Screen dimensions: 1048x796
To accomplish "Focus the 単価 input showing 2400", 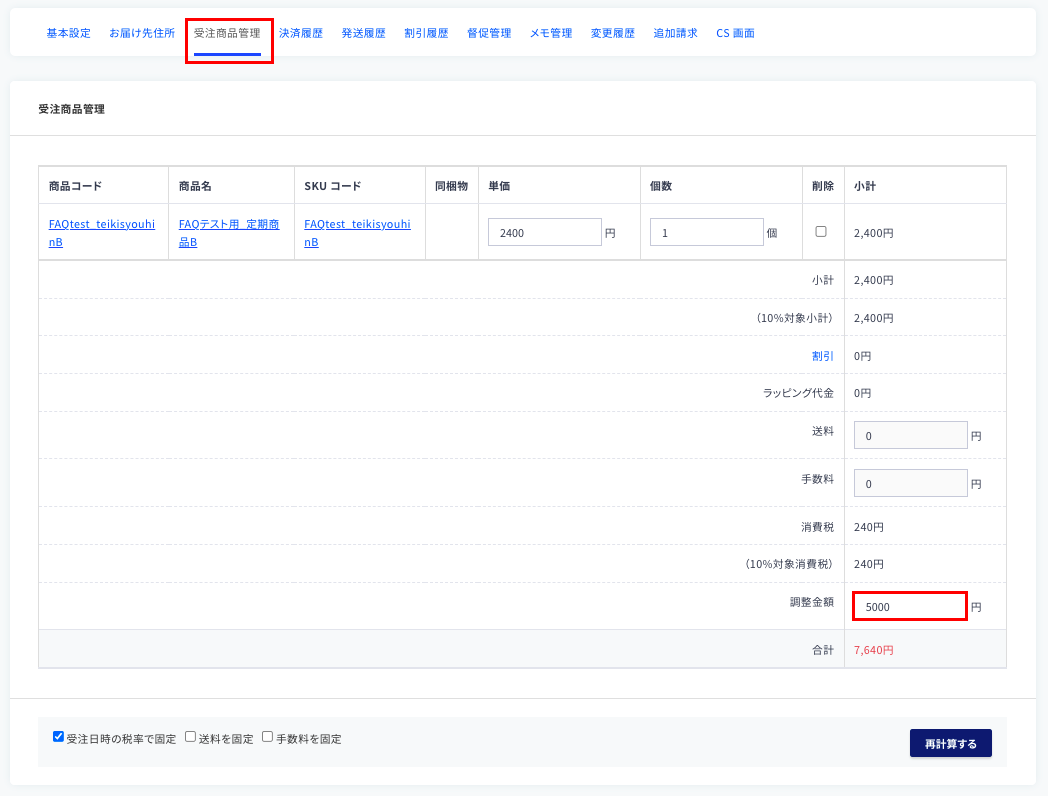I will click(545, 232).
